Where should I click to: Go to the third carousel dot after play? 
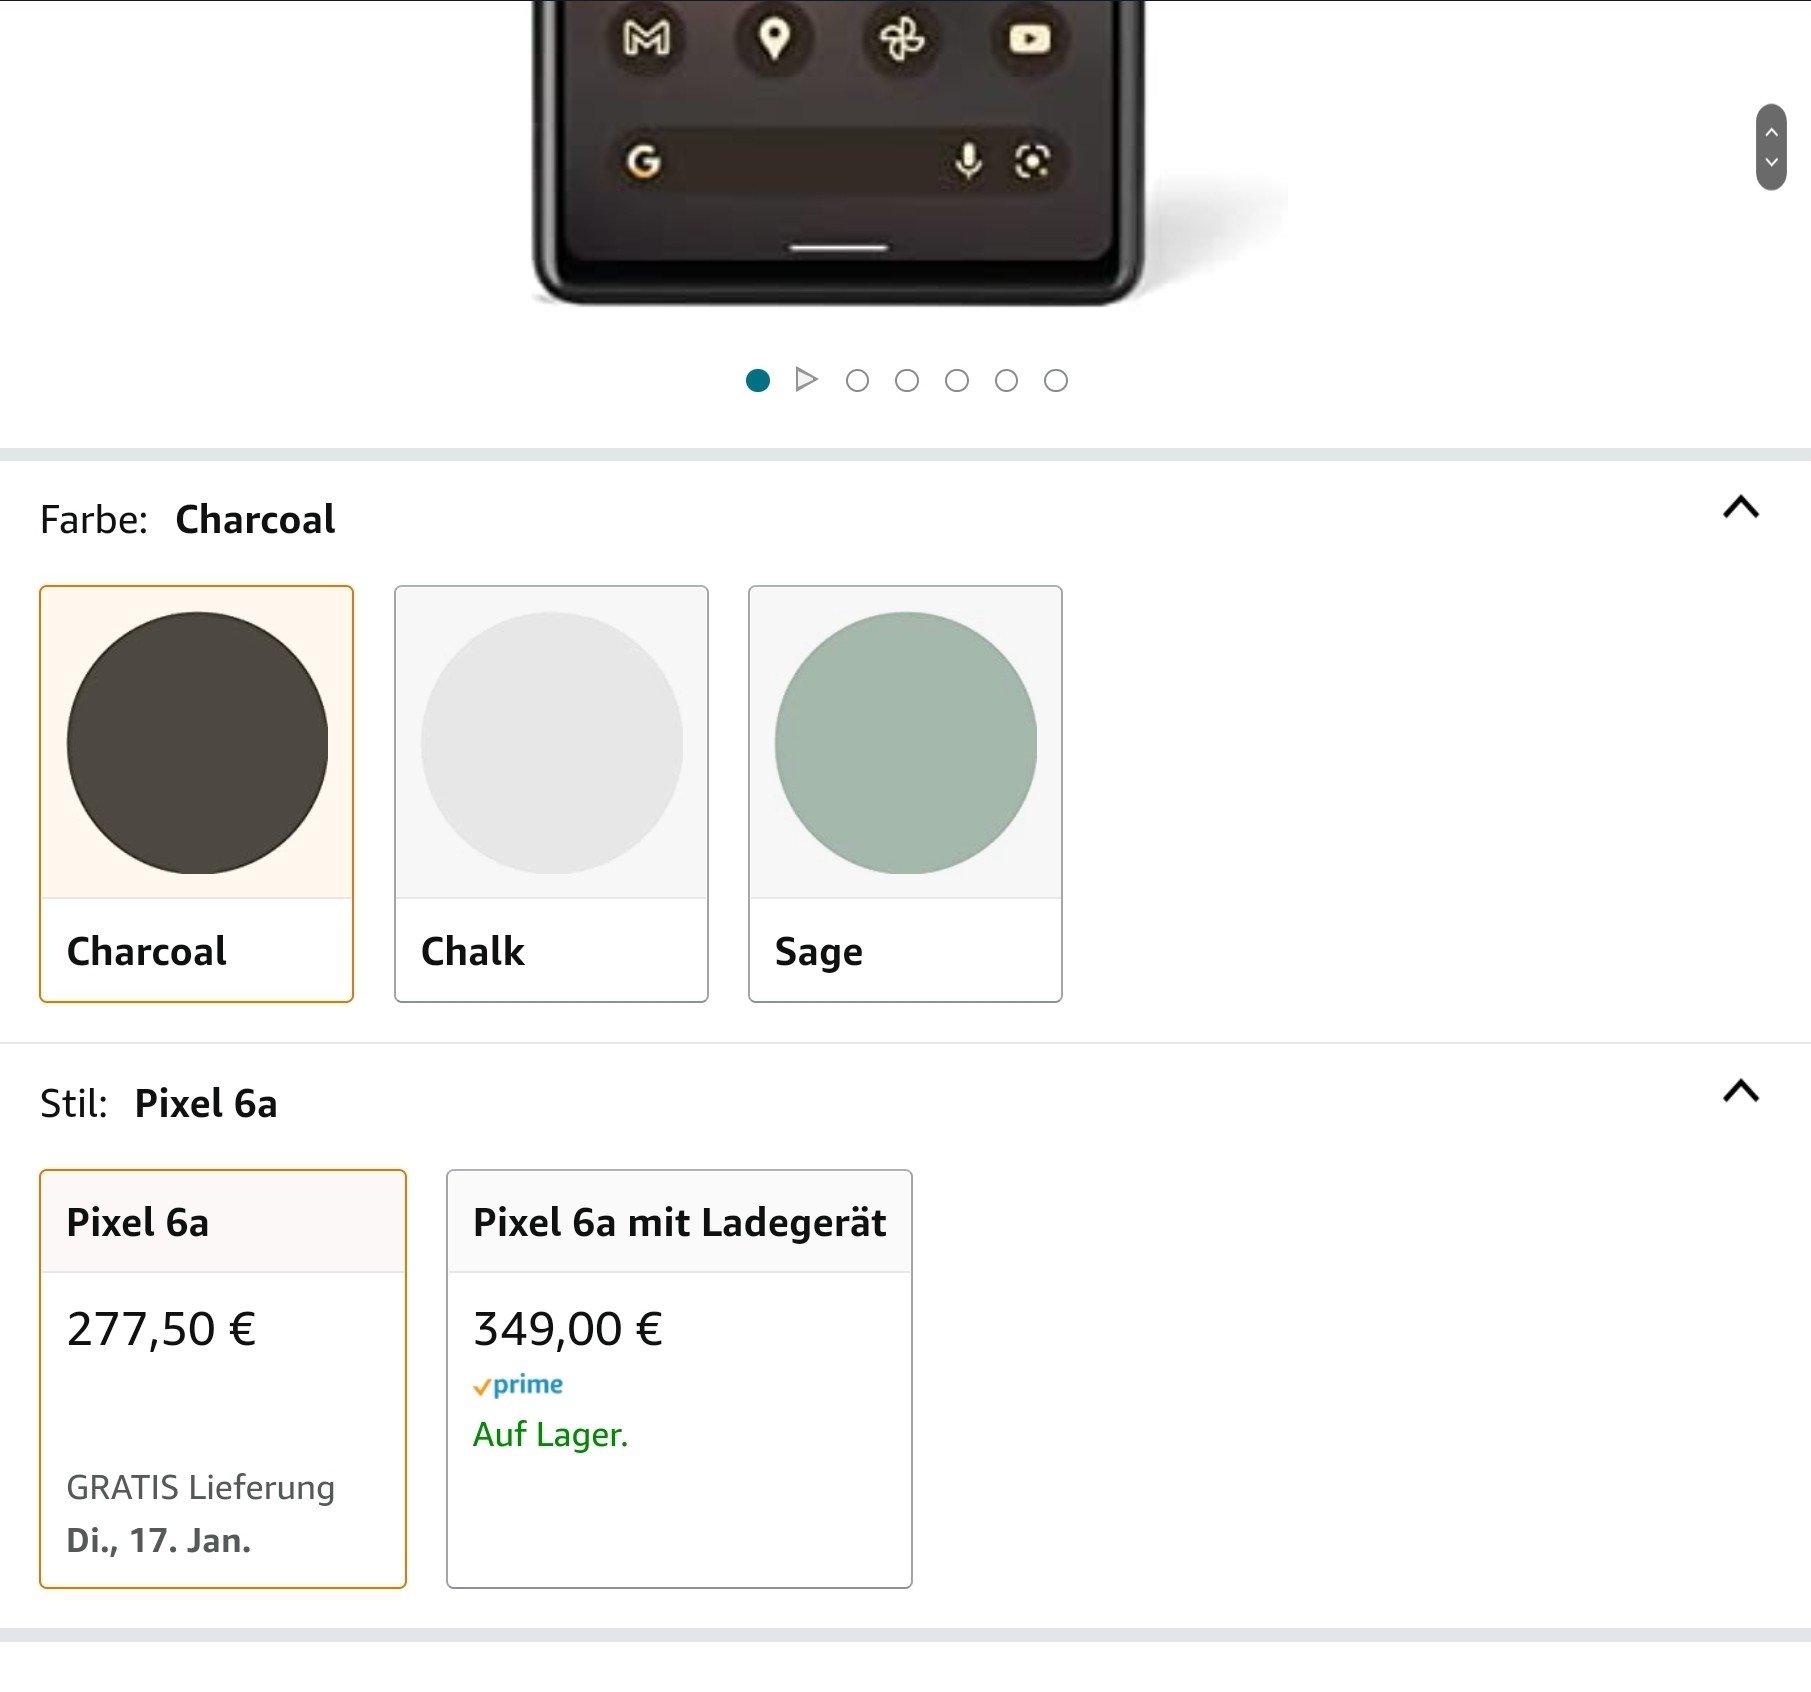[x=957, y=380]
